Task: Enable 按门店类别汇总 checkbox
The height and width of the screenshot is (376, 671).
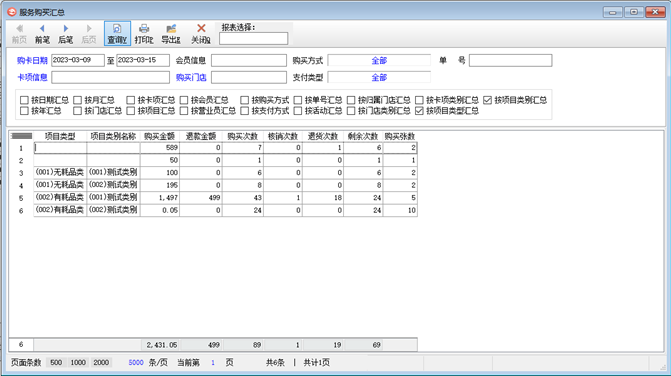Action: 351,111
